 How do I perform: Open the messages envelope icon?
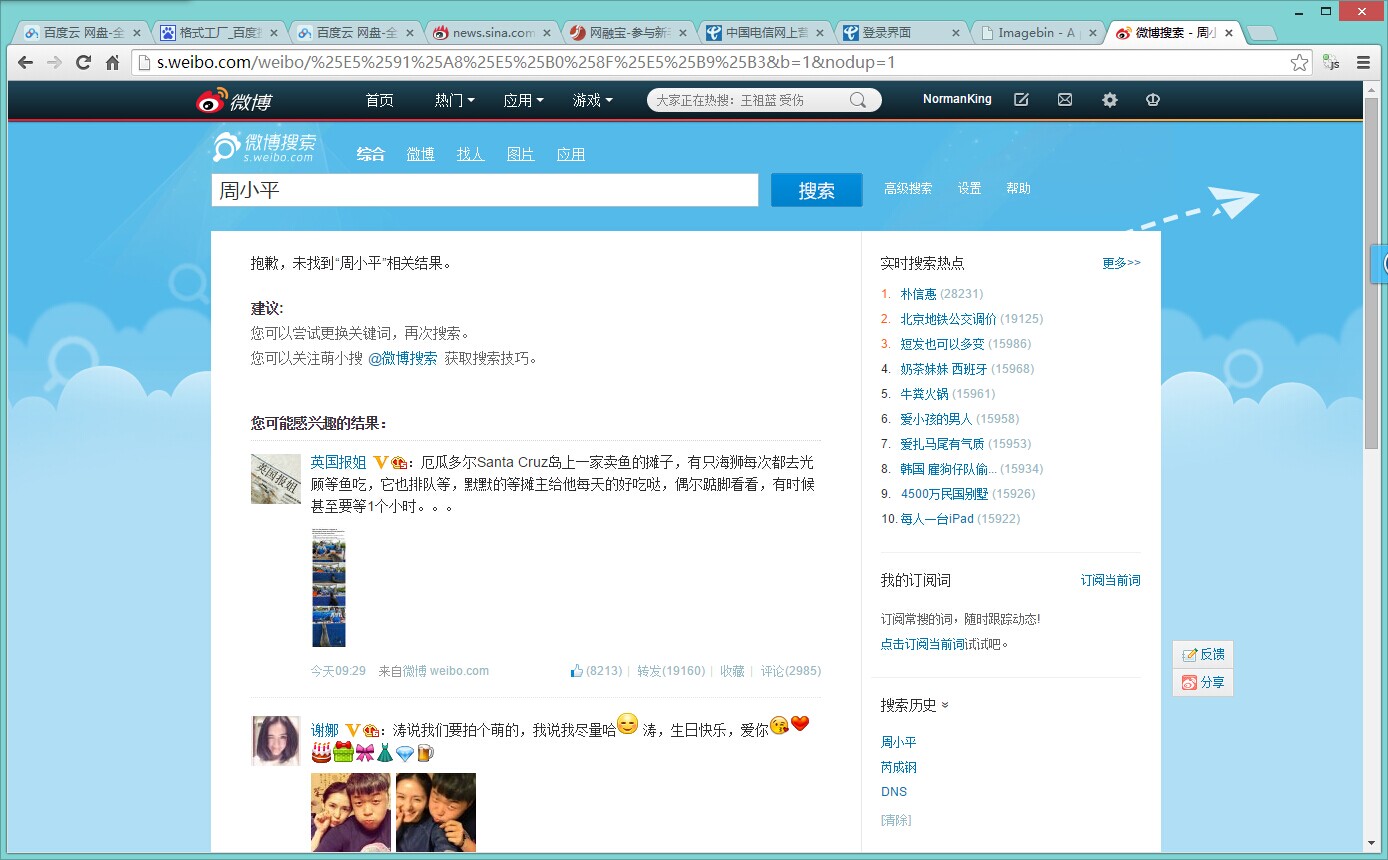pos(1065,100)
